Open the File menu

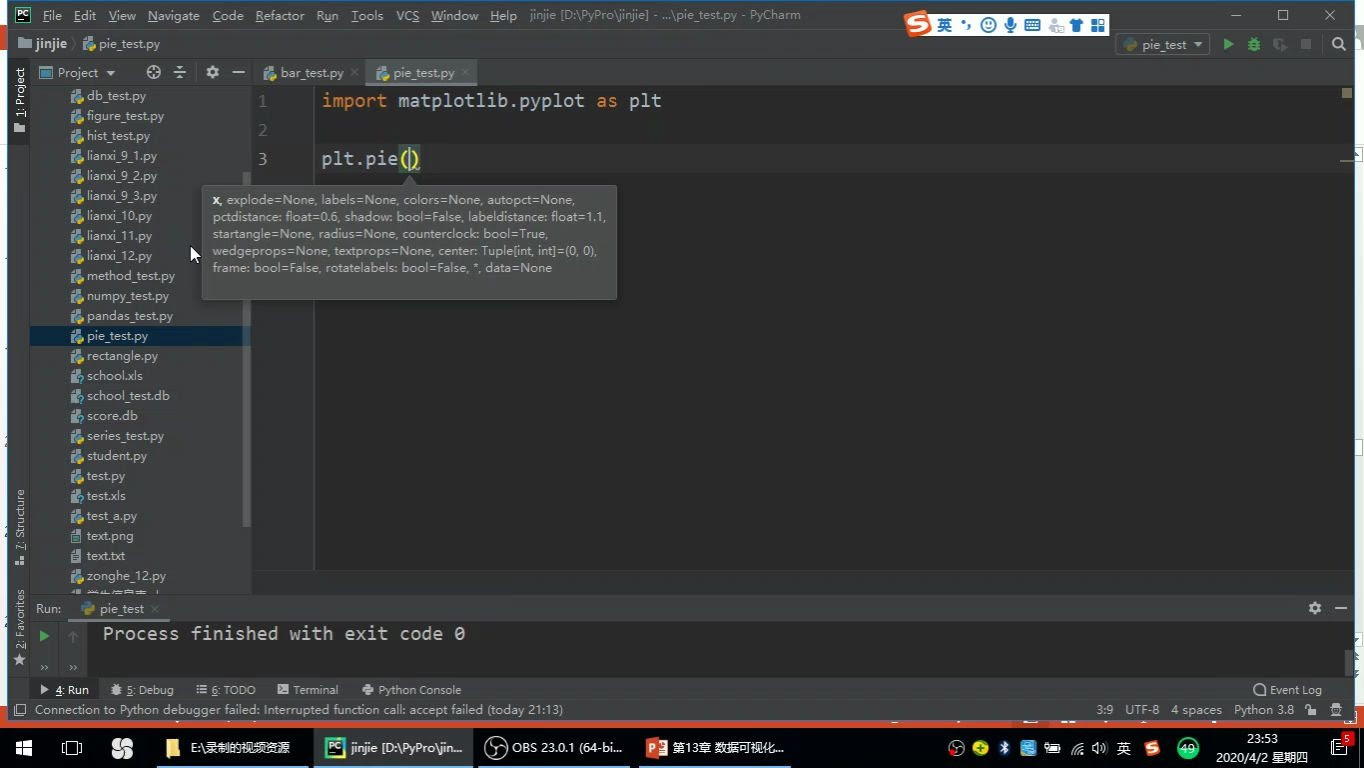click(52, 16)
